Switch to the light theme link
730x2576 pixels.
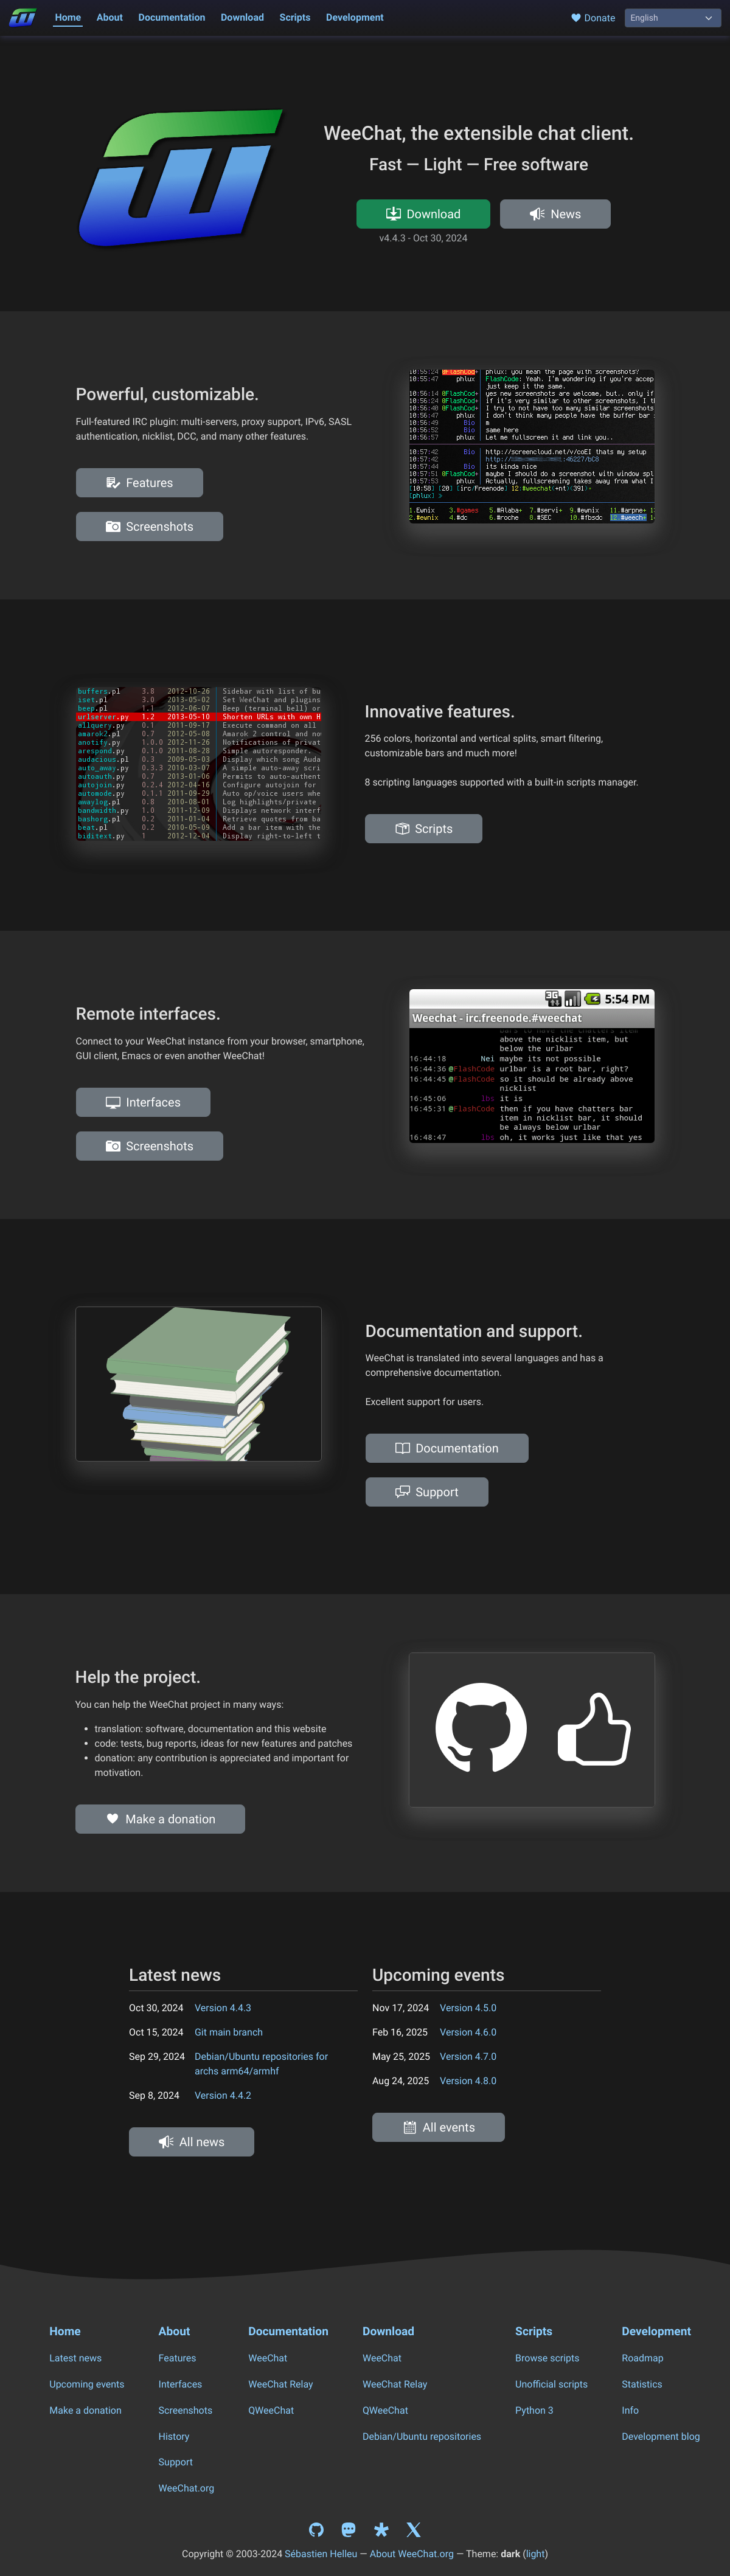pyautogui.click(x=535, y=2553)
